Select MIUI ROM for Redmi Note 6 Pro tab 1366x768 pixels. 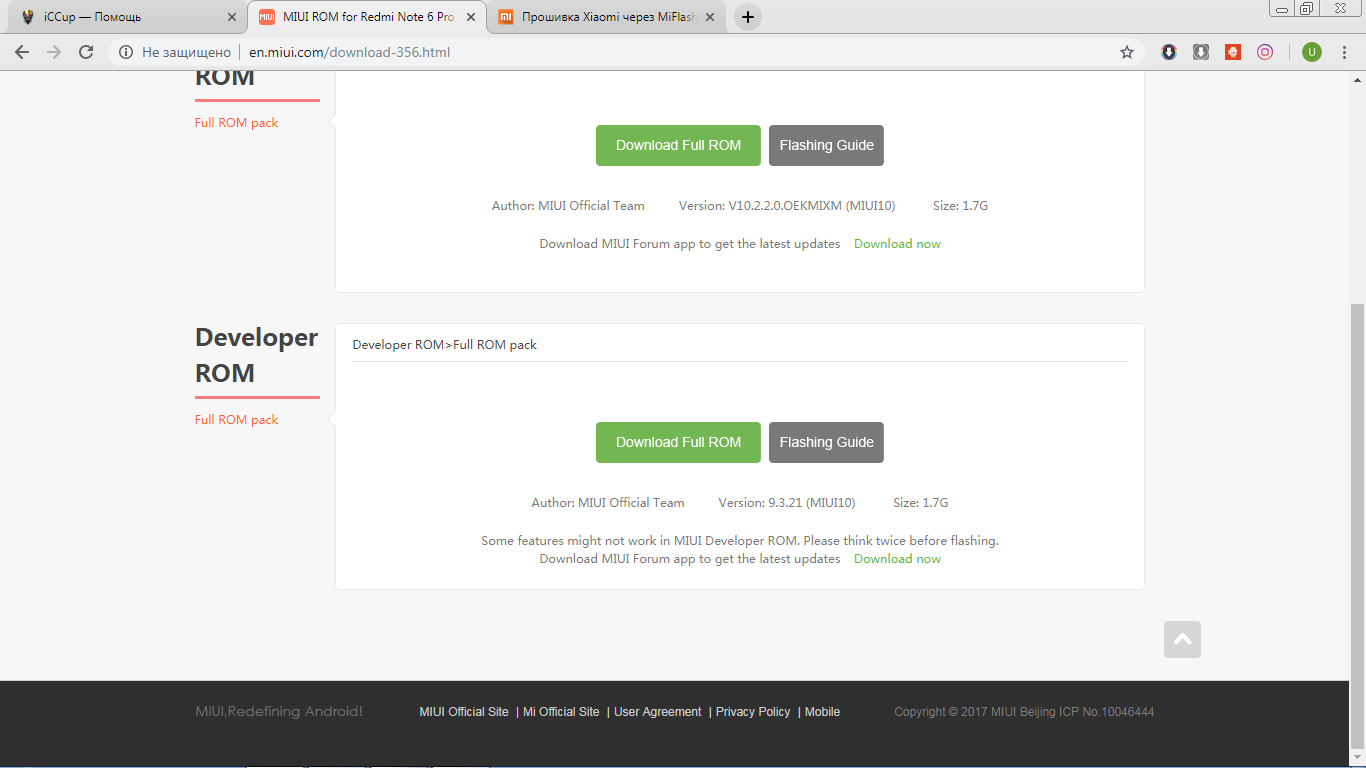click(366, 17)
